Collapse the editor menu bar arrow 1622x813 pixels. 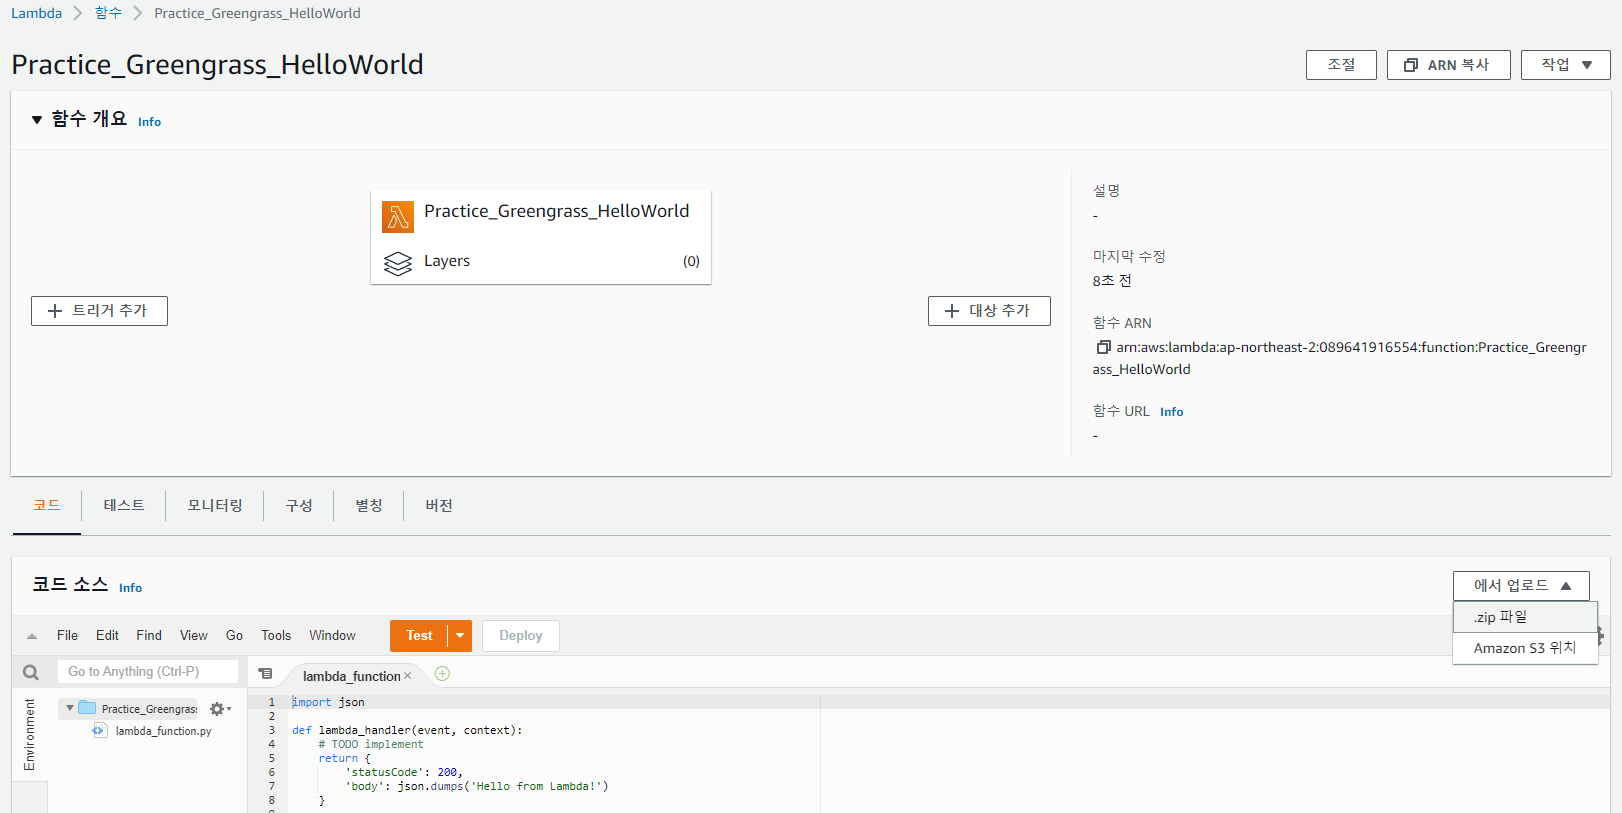(x=32, y=636)
